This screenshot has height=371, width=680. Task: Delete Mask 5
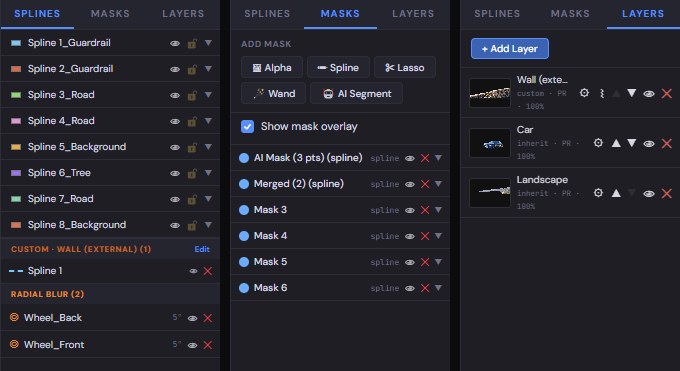[x=425, y=263]
